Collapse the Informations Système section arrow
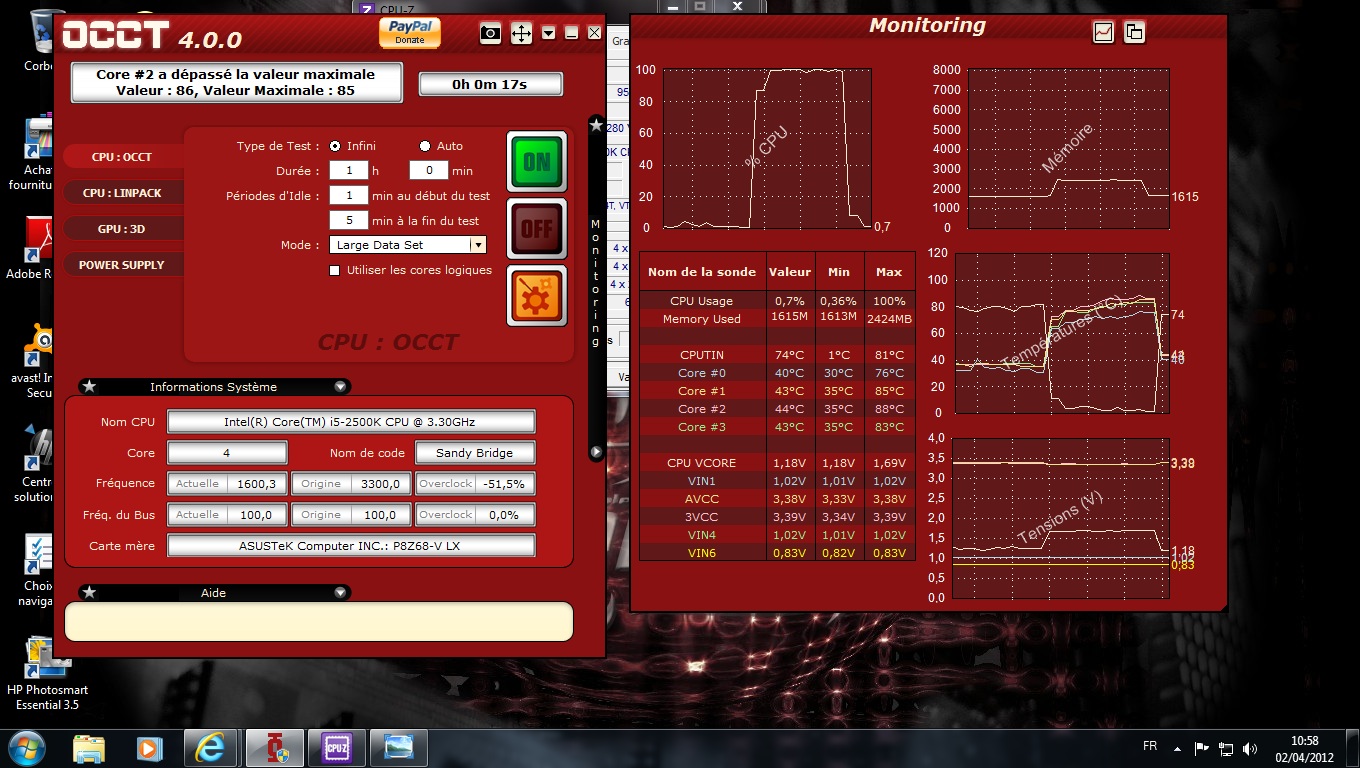This screenshot has width=1360, height=768. tap(340, 387)
